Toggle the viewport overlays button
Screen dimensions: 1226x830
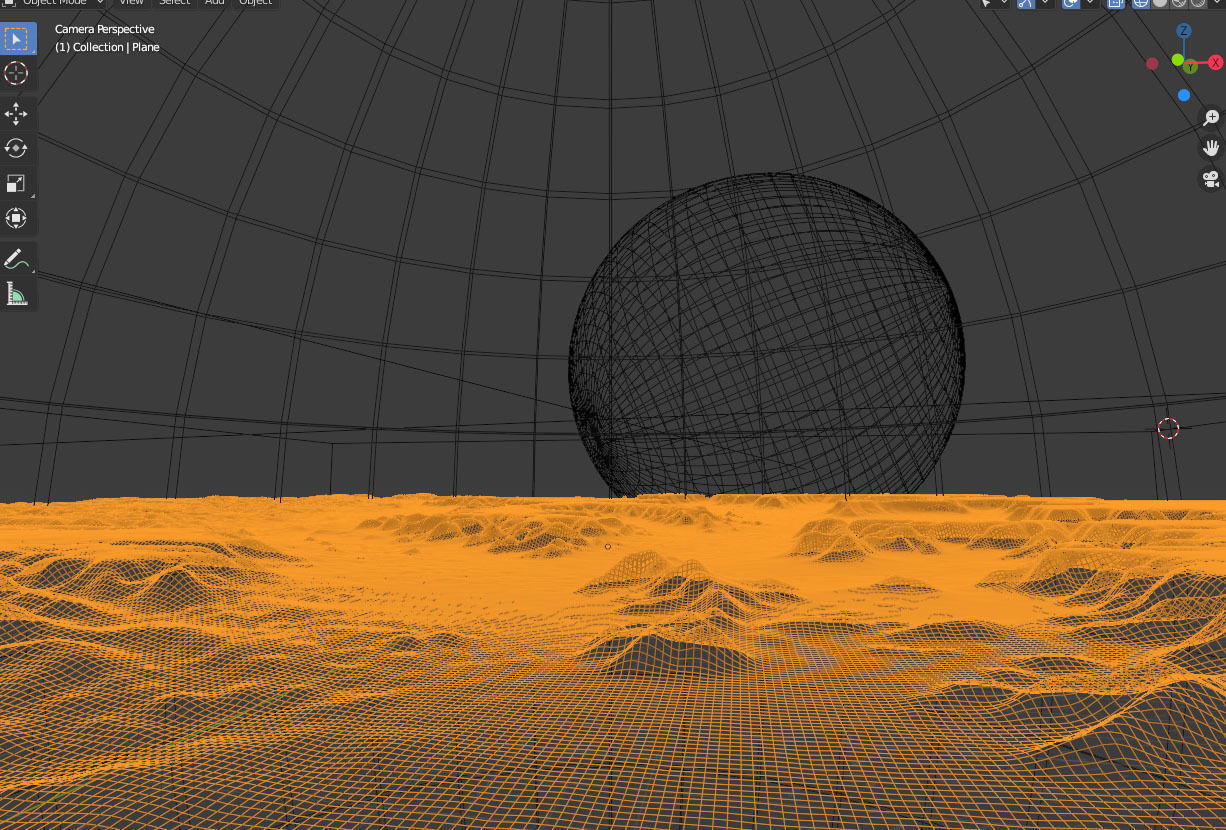pos(1070,3)
